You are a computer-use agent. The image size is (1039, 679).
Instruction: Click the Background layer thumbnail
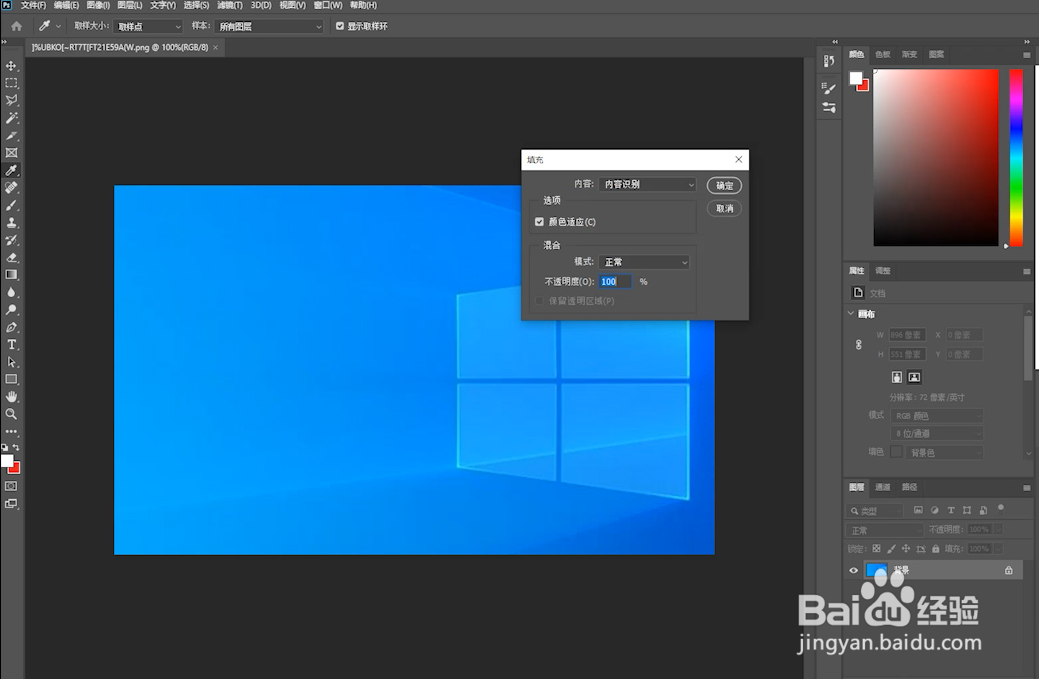point(877,570)
